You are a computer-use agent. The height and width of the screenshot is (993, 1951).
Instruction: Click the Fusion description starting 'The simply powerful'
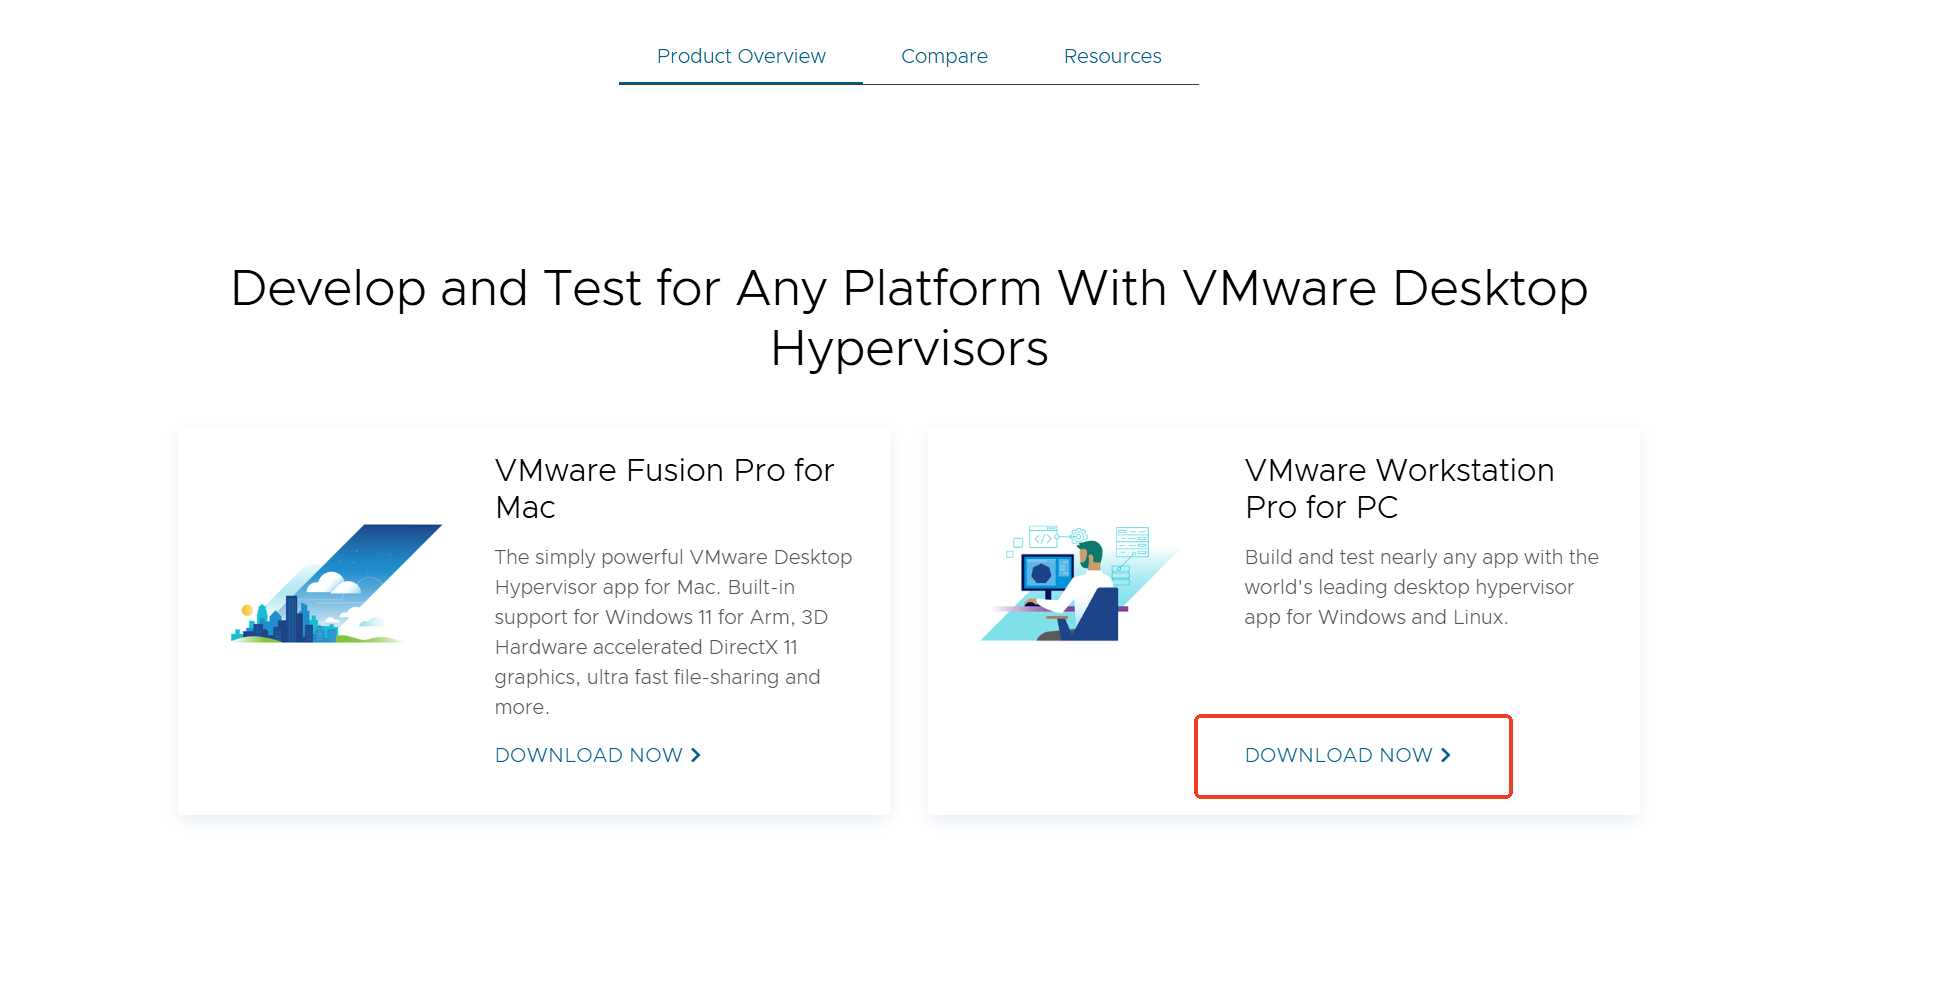(x=673, y=632)
